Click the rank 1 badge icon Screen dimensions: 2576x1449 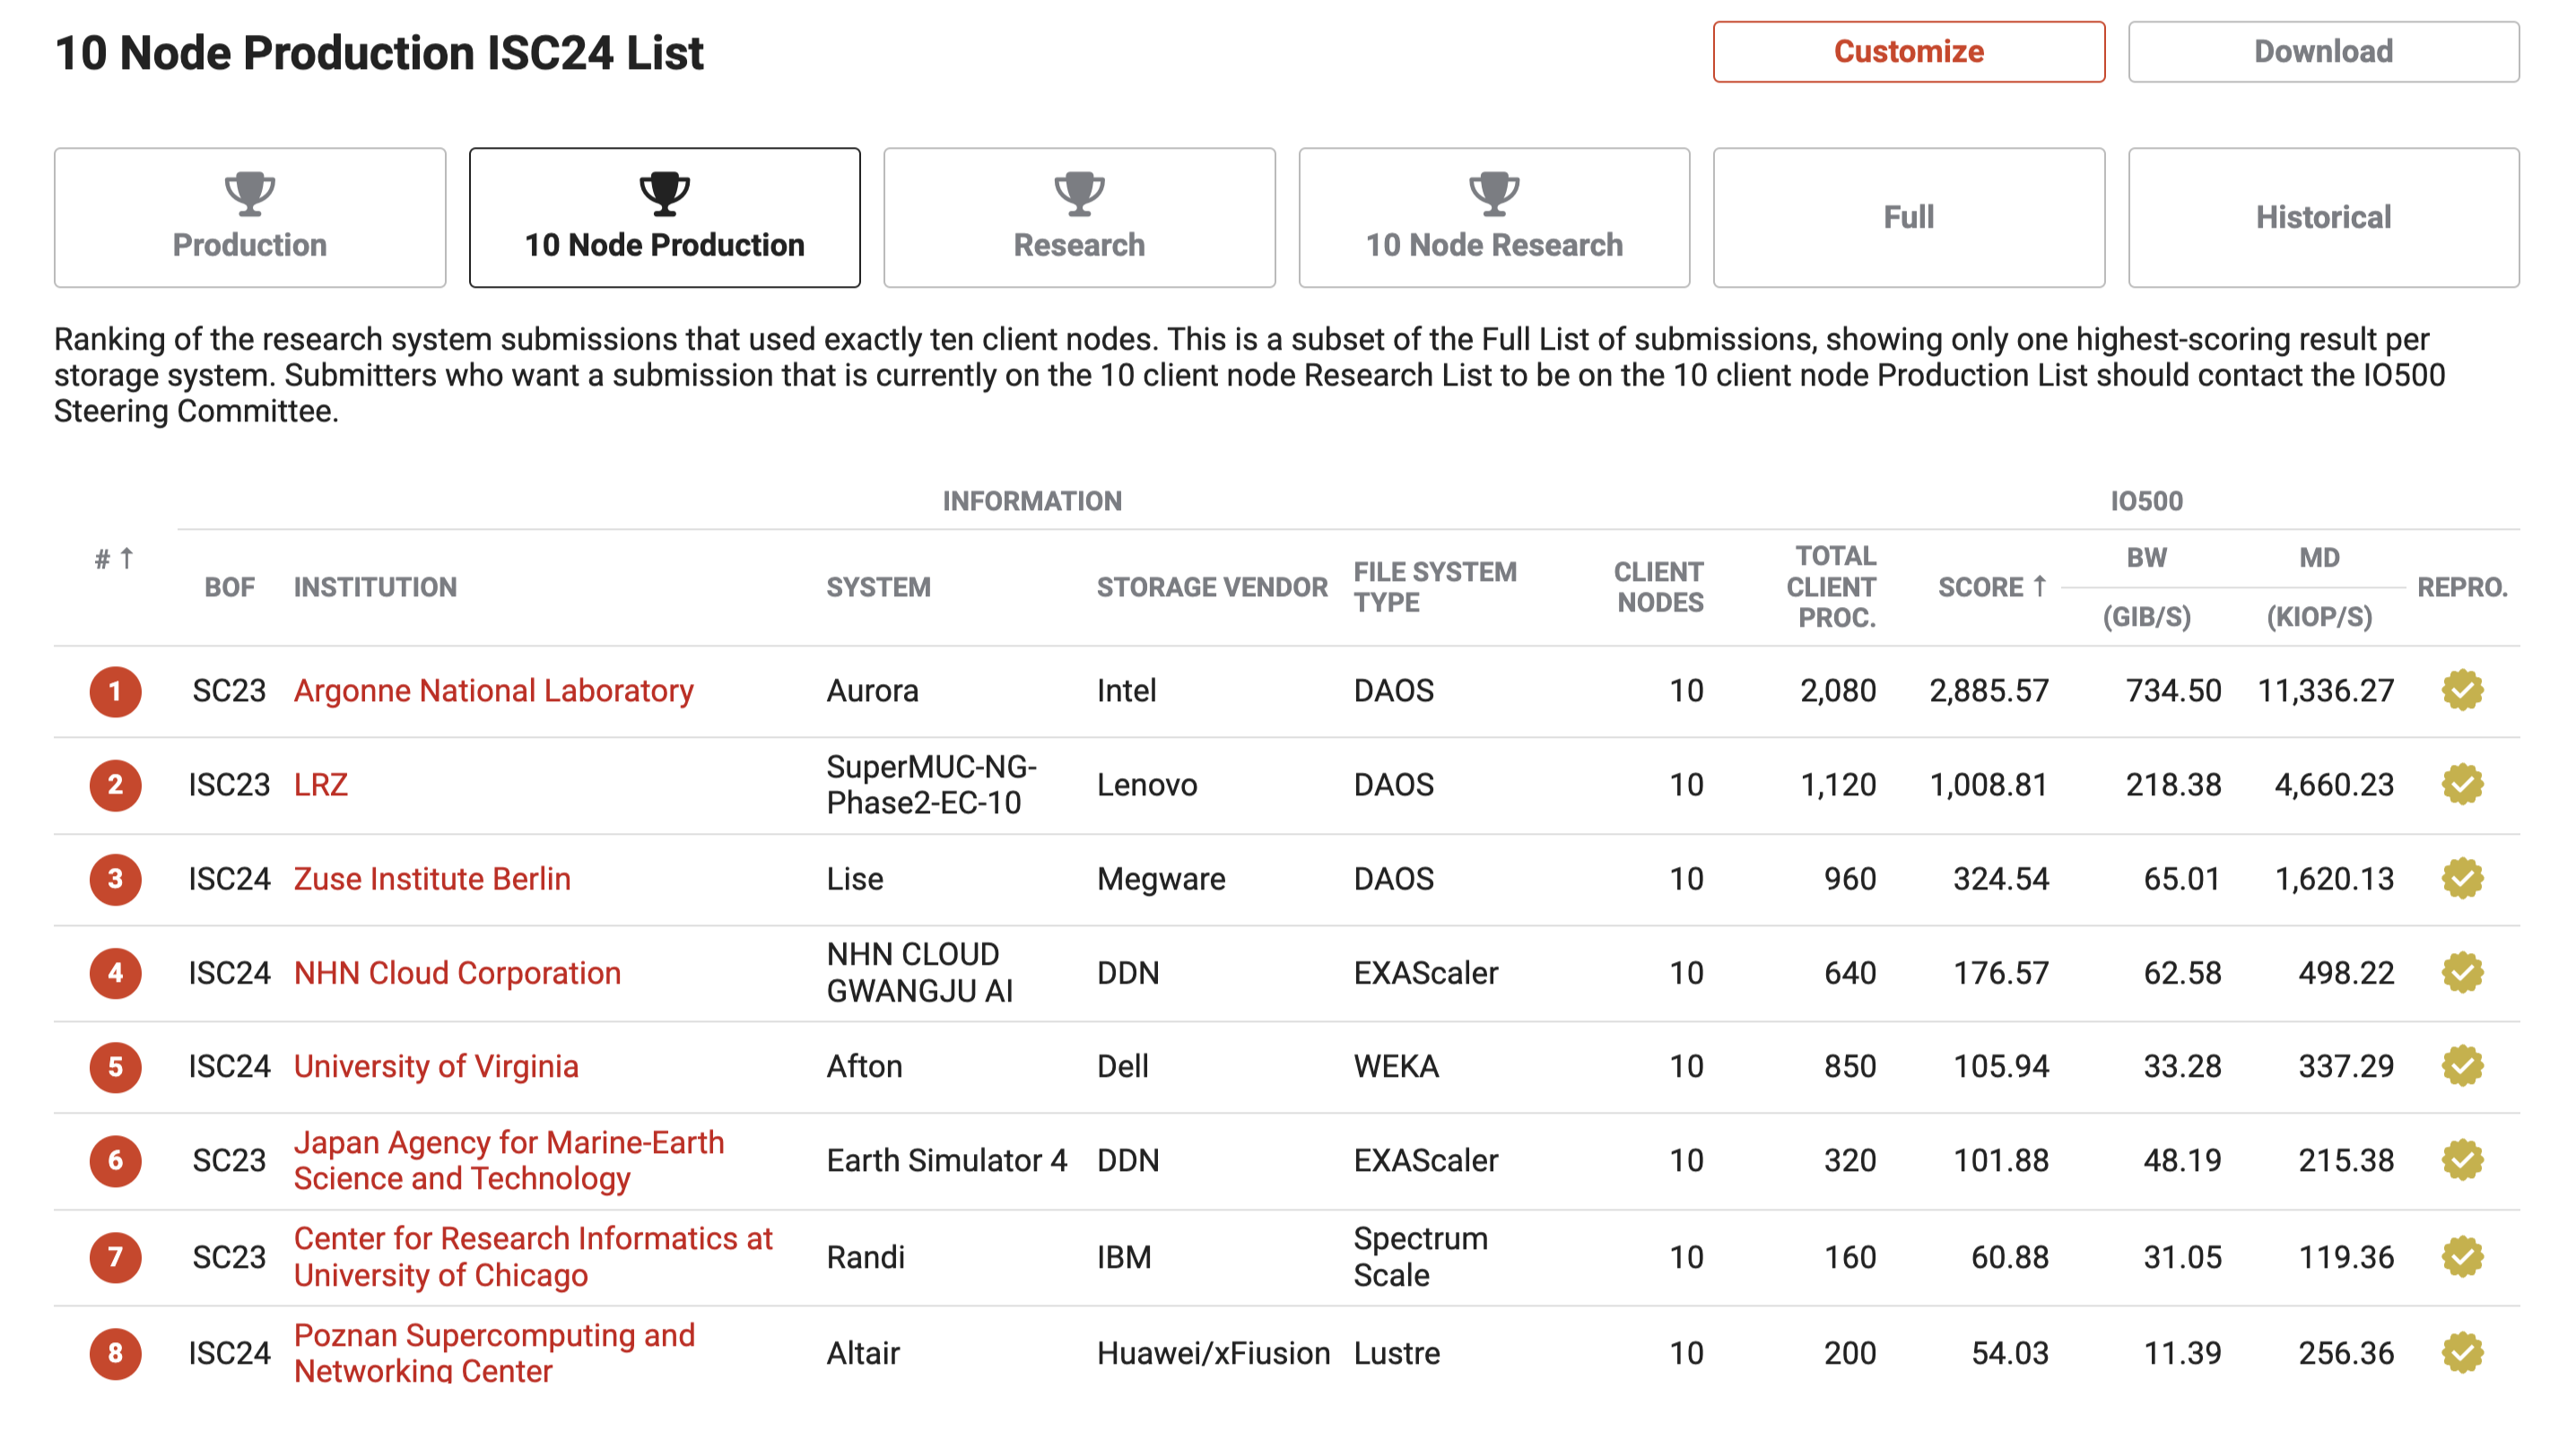click(115, 691)
